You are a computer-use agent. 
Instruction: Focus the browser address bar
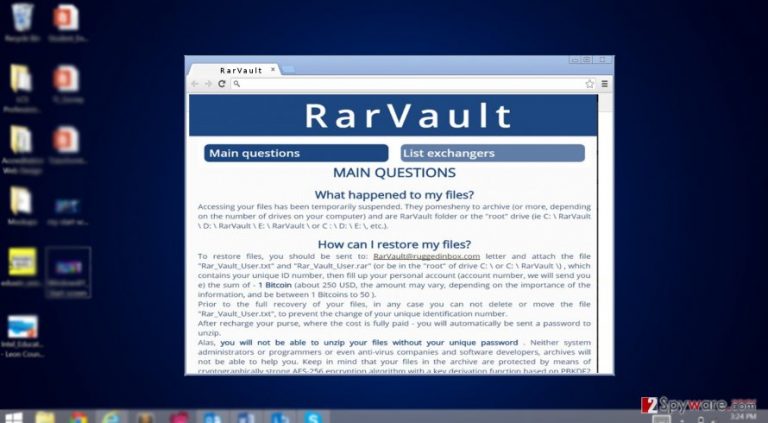[x=411, y=84]
